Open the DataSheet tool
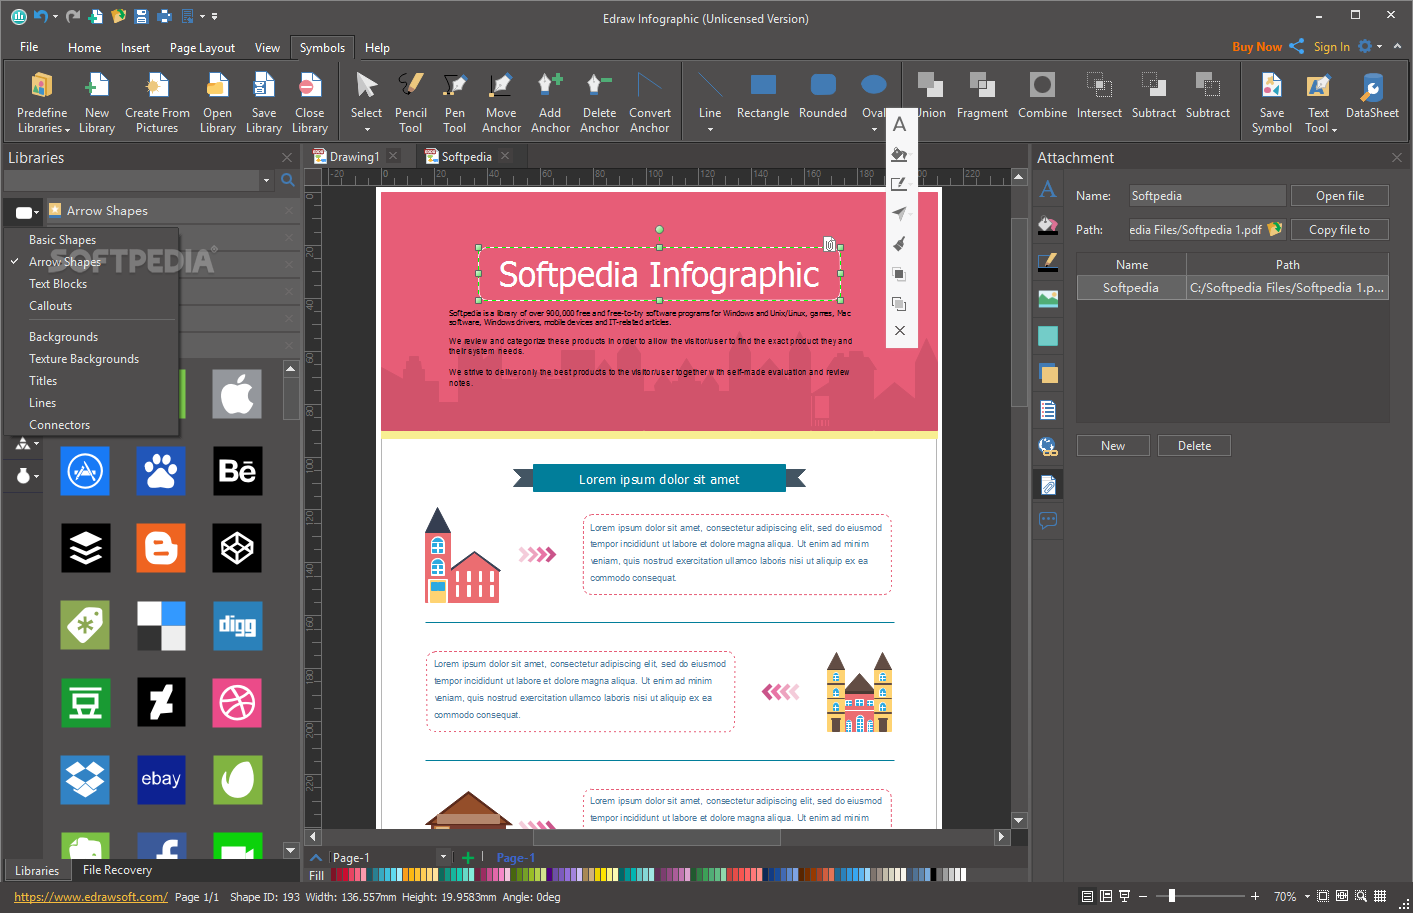 [x=1372, y=97]
